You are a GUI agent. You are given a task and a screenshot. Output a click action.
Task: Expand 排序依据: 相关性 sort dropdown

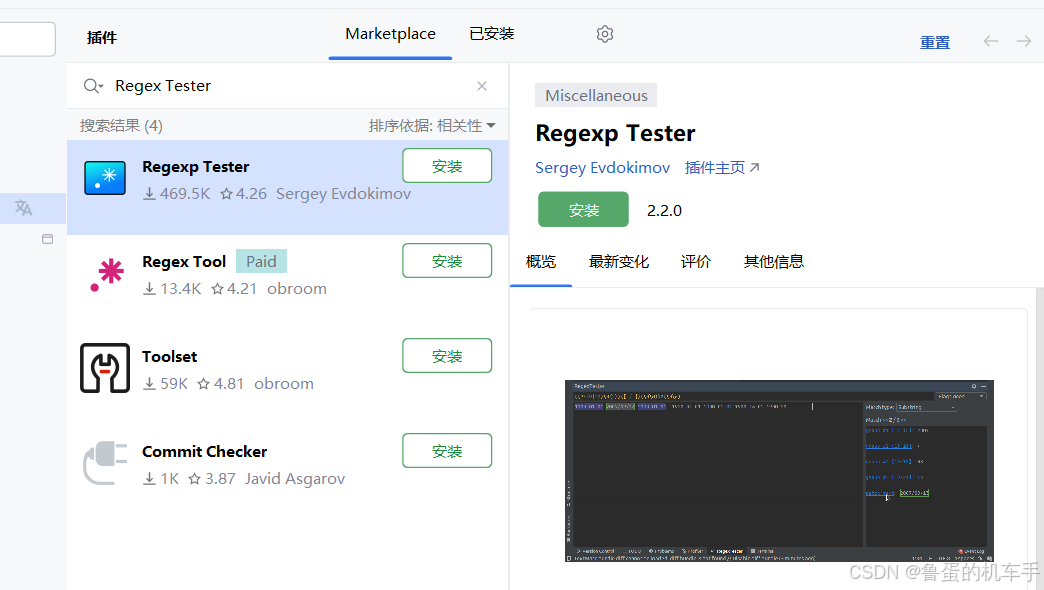pyautogui.click(x=432, y=126)
